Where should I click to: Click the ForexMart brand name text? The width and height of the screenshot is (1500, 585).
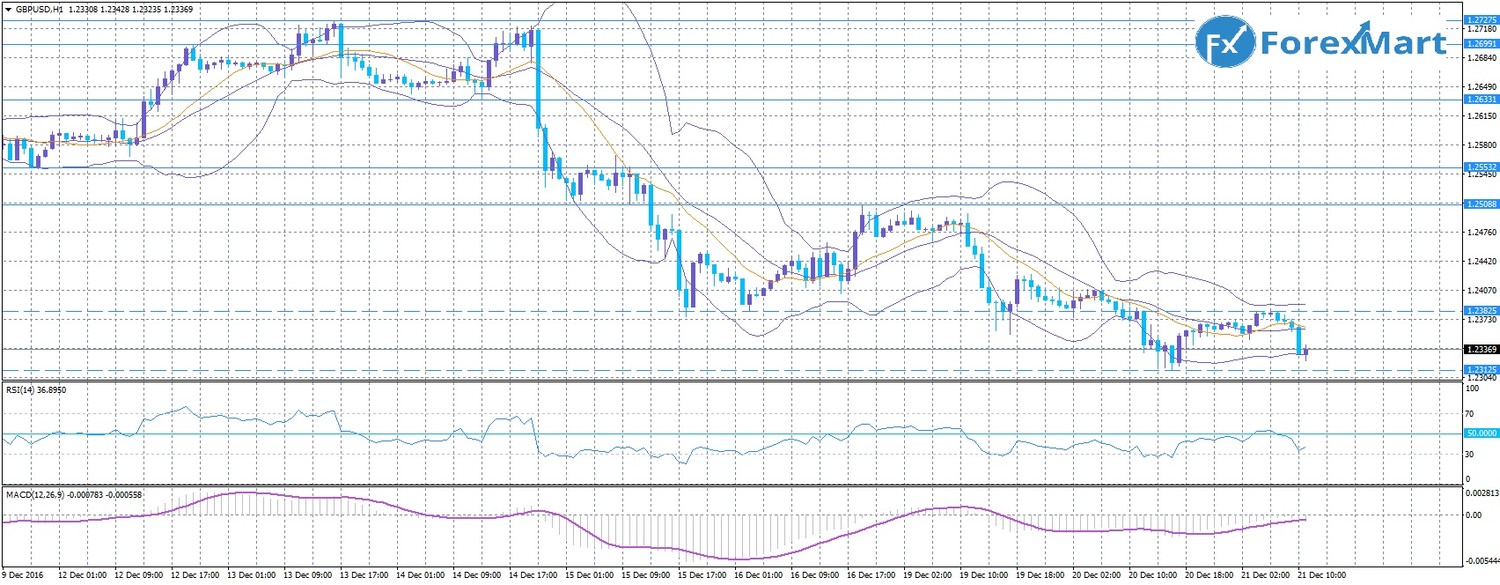coord(1353,43)
